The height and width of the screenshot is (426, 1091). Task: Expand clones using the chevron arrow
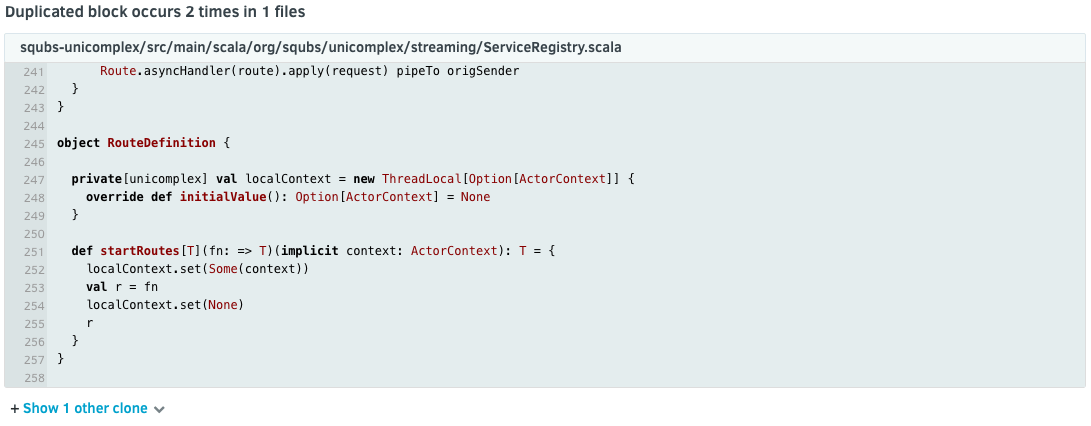pos(160,409)
